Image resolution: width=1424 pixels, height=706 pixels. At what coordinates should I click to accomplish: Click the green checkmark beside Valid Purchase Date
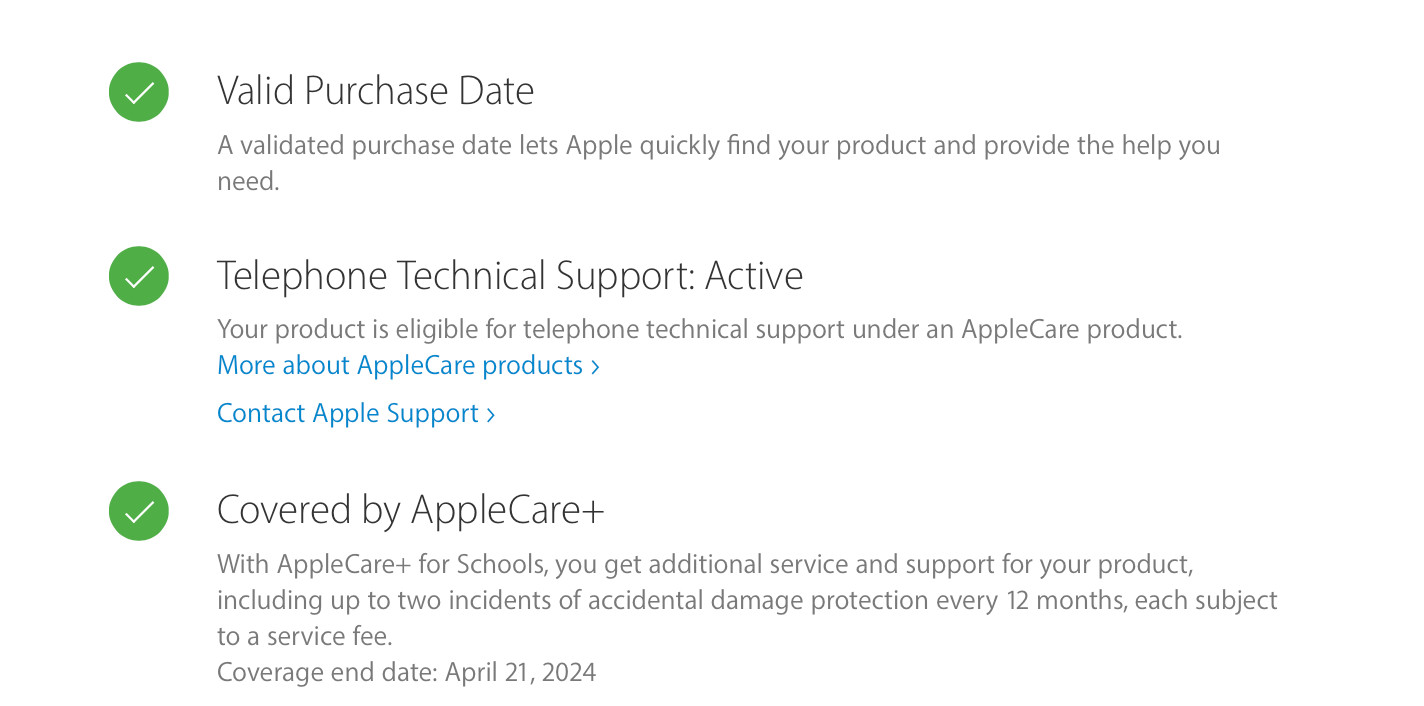click(x=139, y=92)
